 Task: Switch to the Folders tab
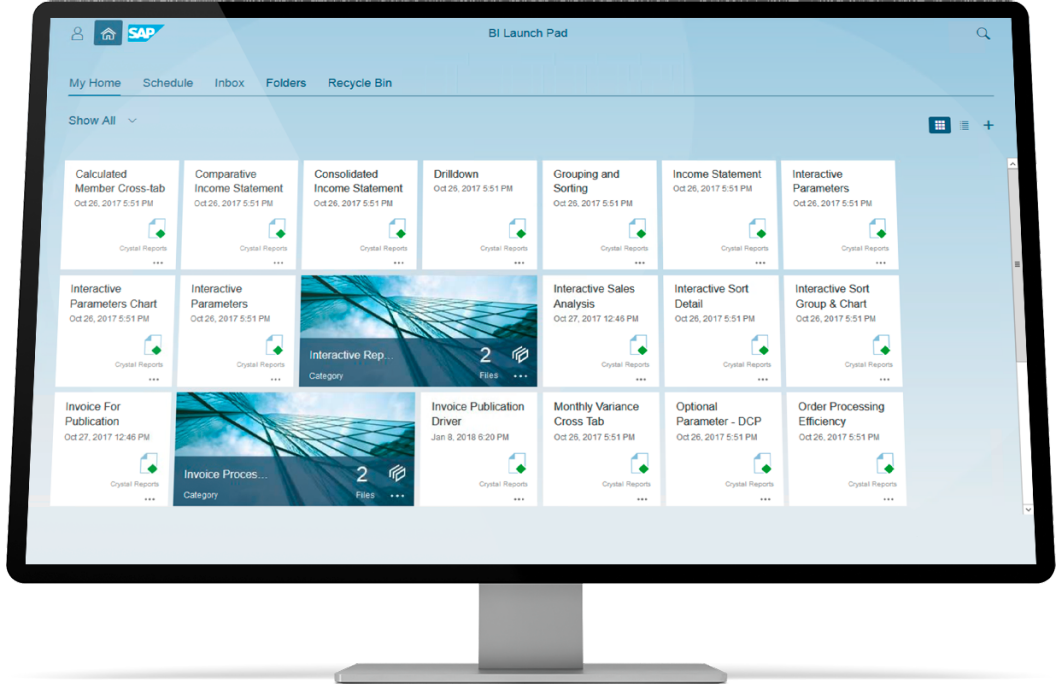(x=286, y=83)
